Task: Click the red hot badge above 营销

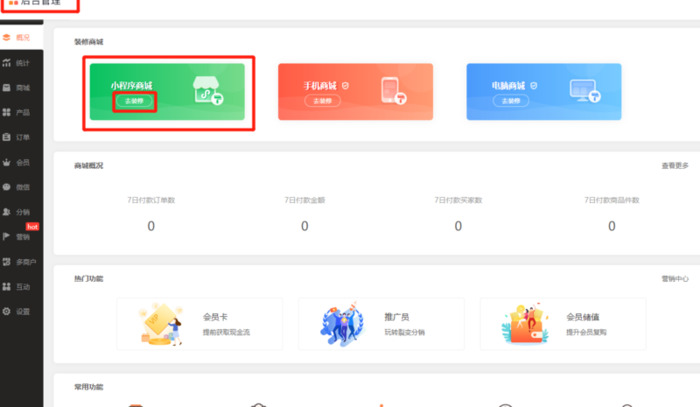Action: tap(32, 227)
